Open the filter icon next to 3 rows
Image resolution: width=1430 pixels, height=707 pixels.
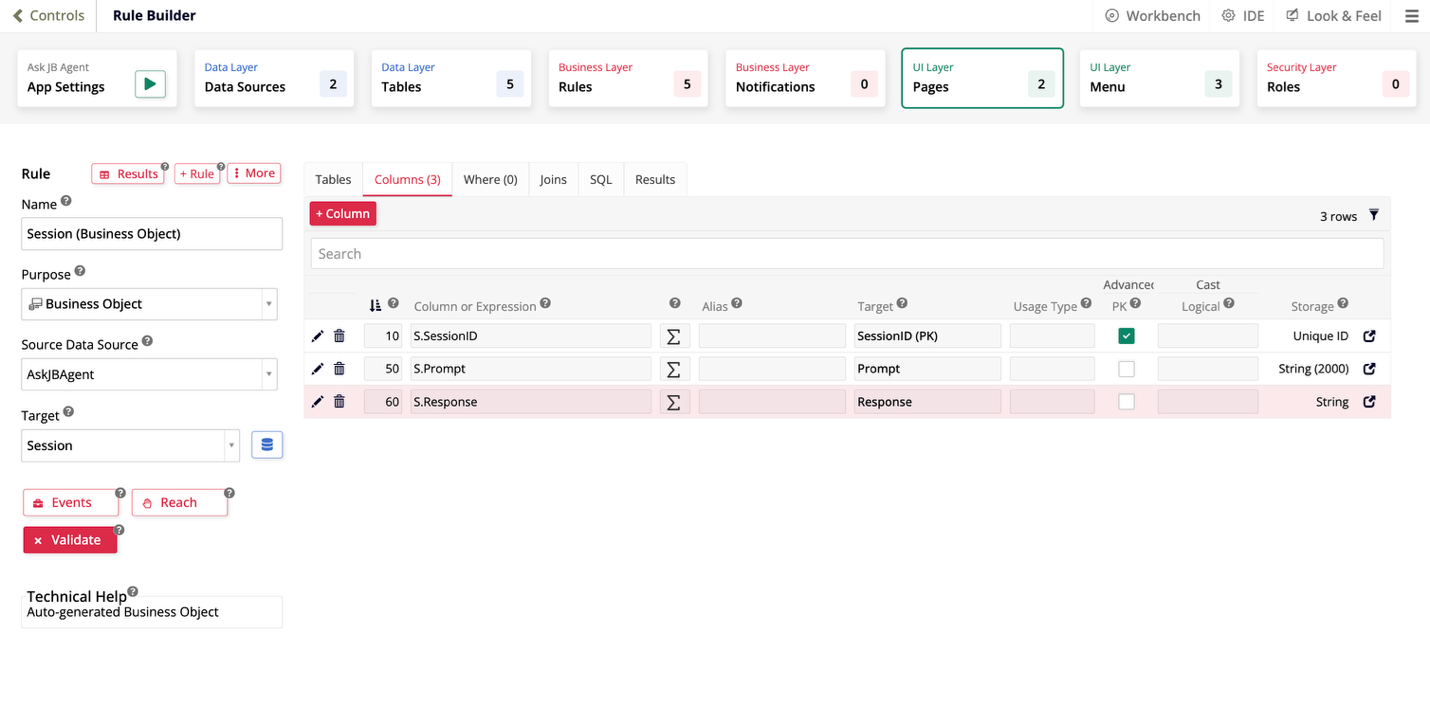click(x=1374, y=215)
